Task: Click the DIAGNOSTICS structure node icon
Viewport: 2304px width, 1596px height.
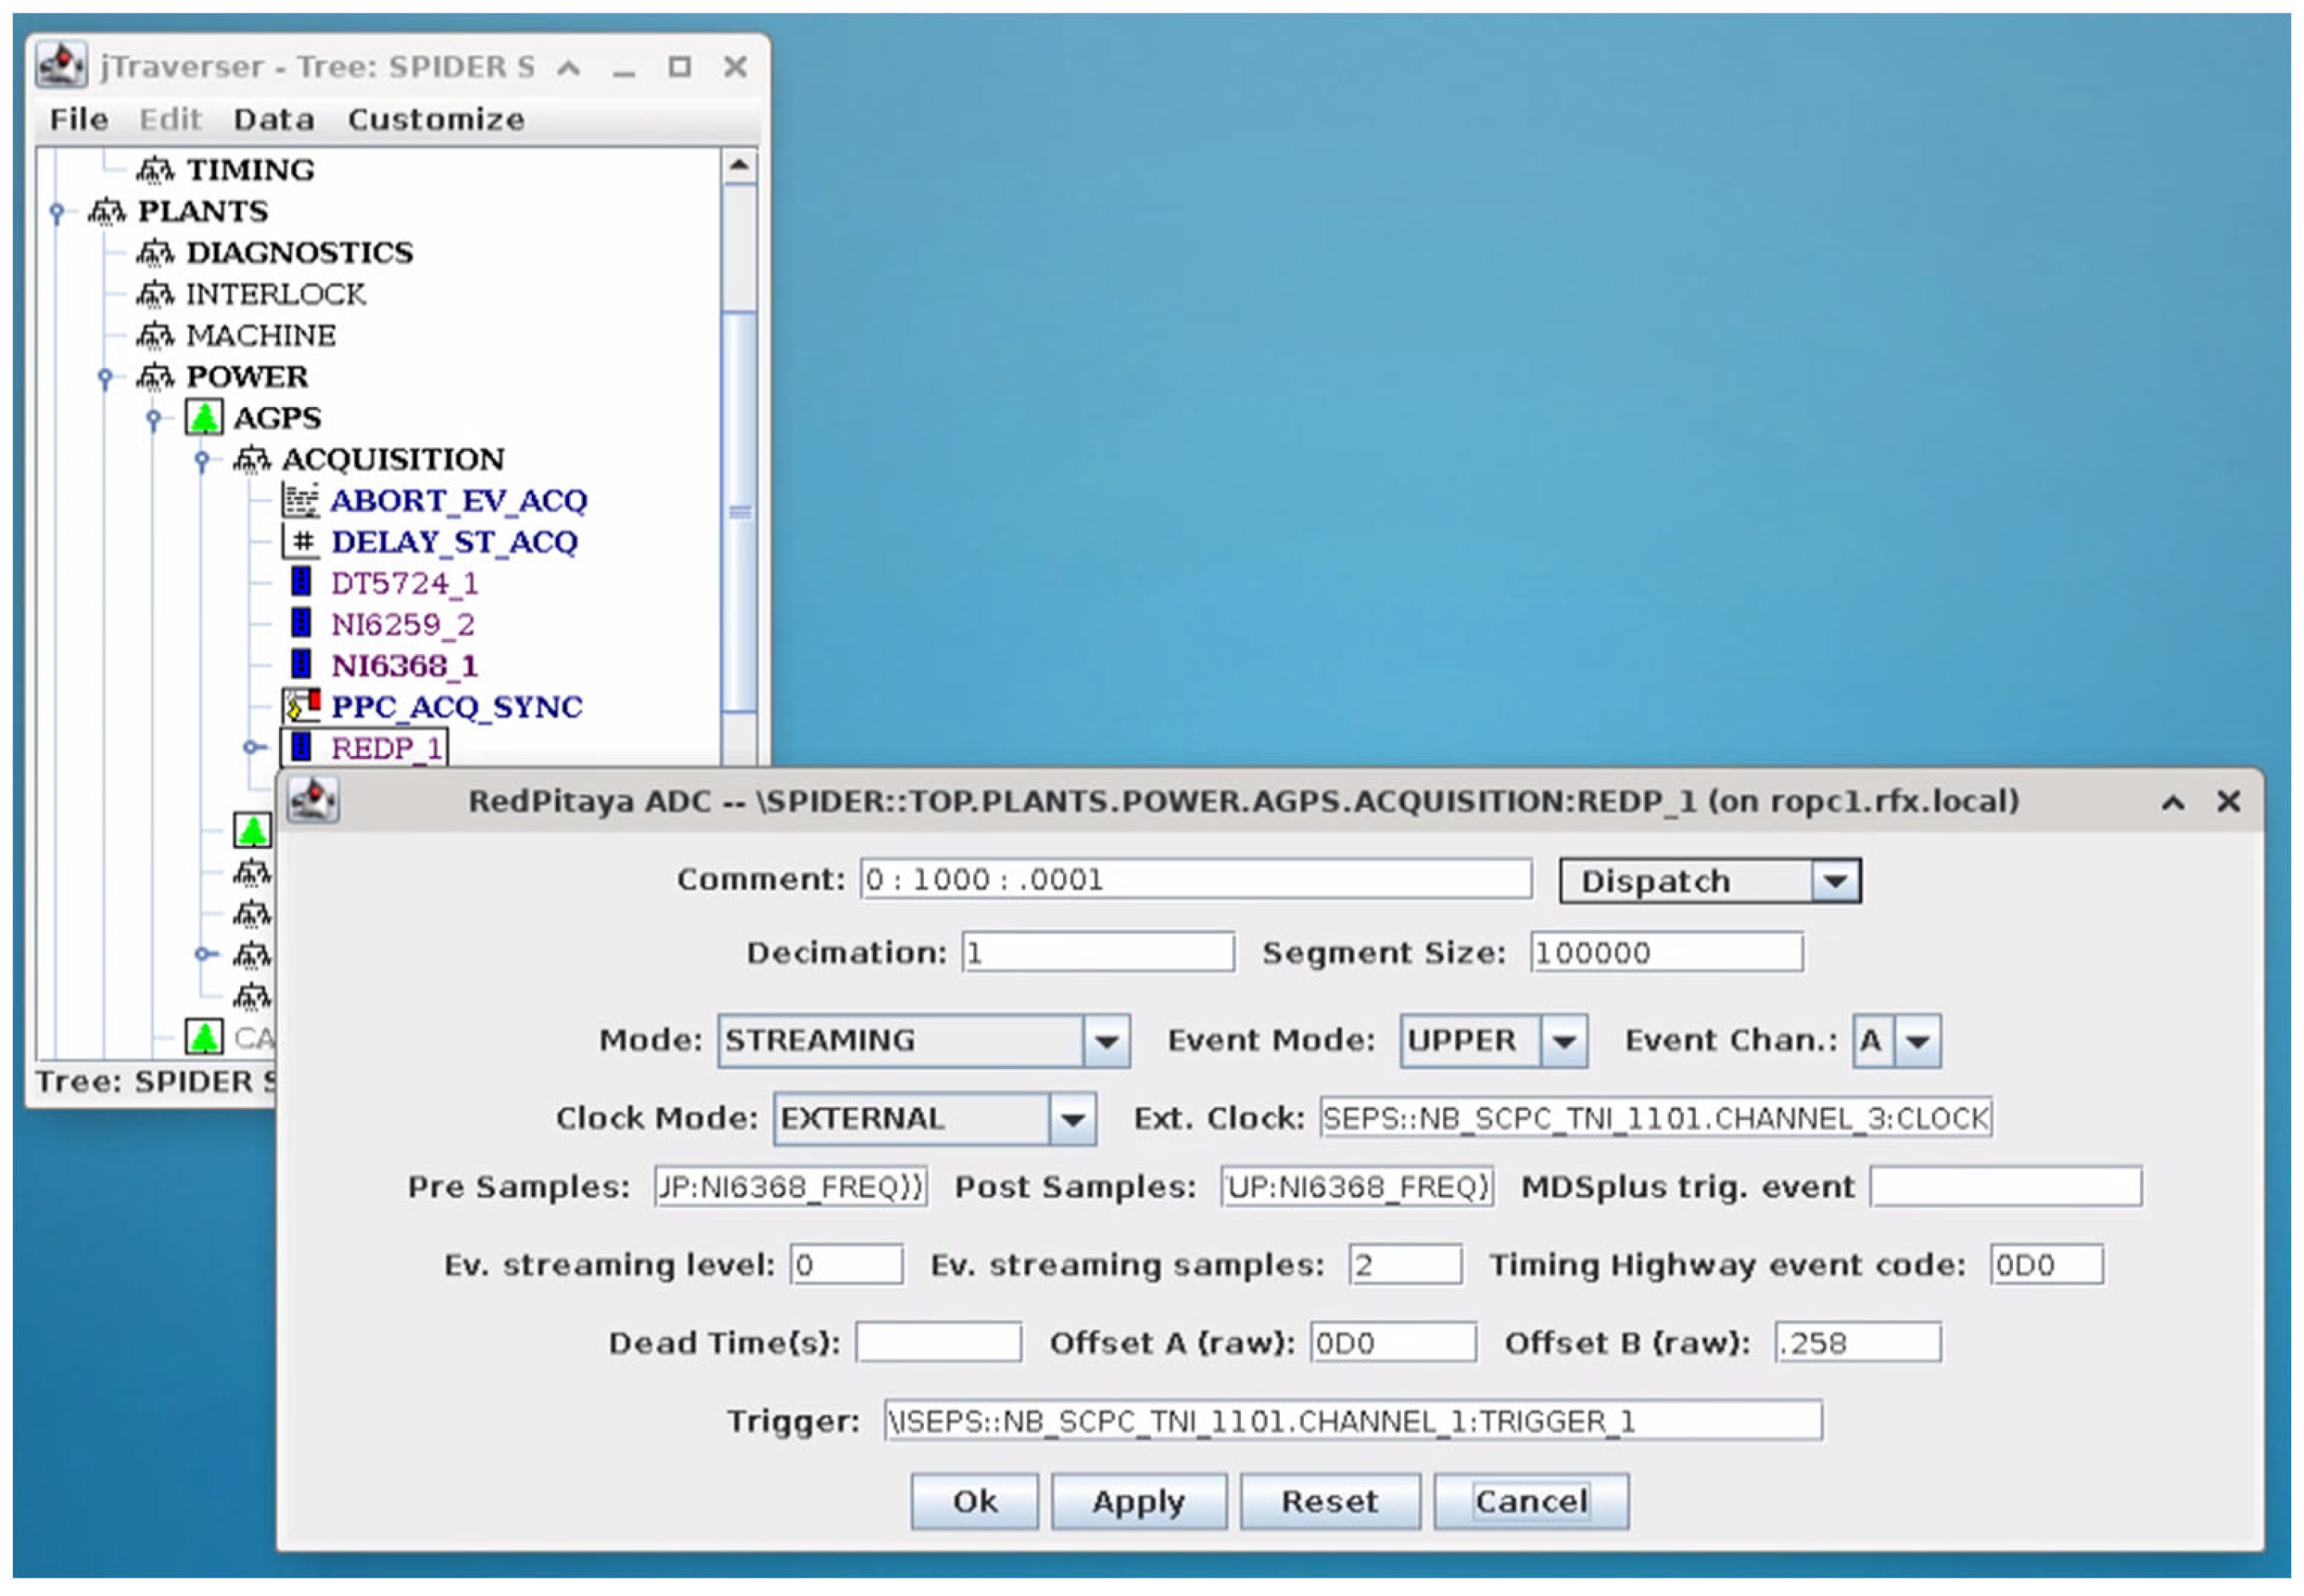Action: coord(154,253)
